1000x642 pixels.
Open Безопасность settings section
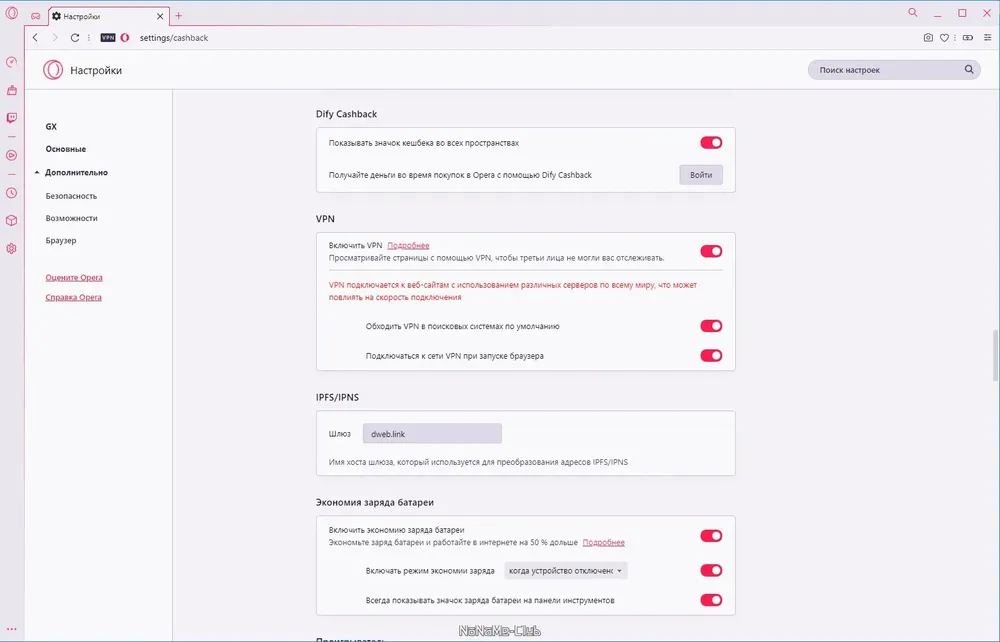coord(71,196)
